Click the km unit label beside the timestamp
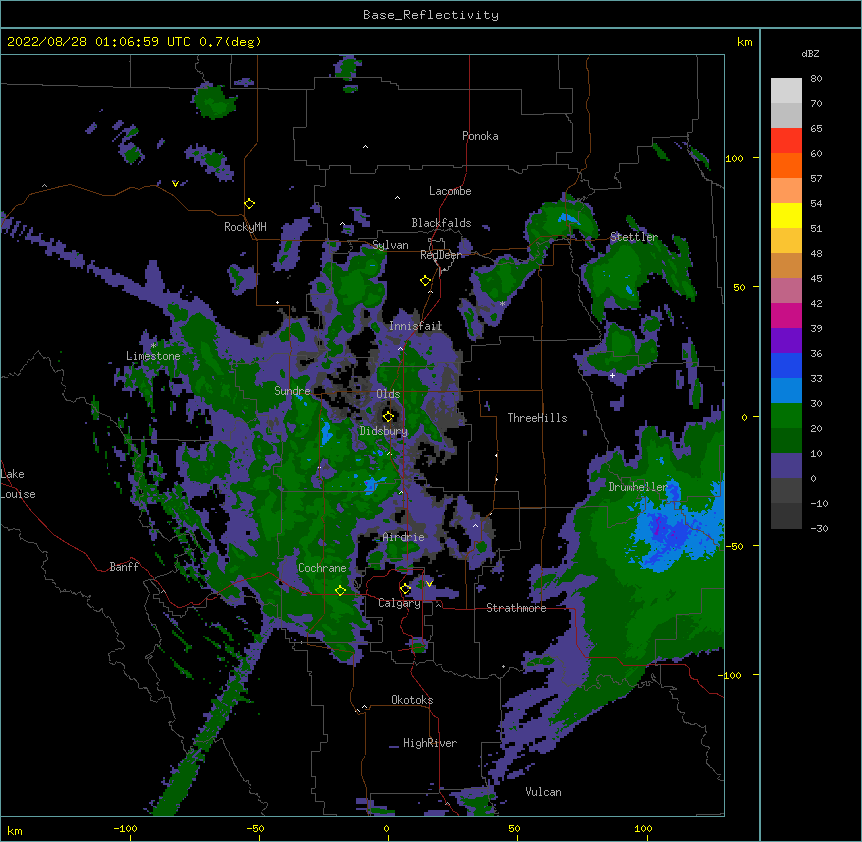The width and height of the screenshot is (862, 842). point(744,42)
